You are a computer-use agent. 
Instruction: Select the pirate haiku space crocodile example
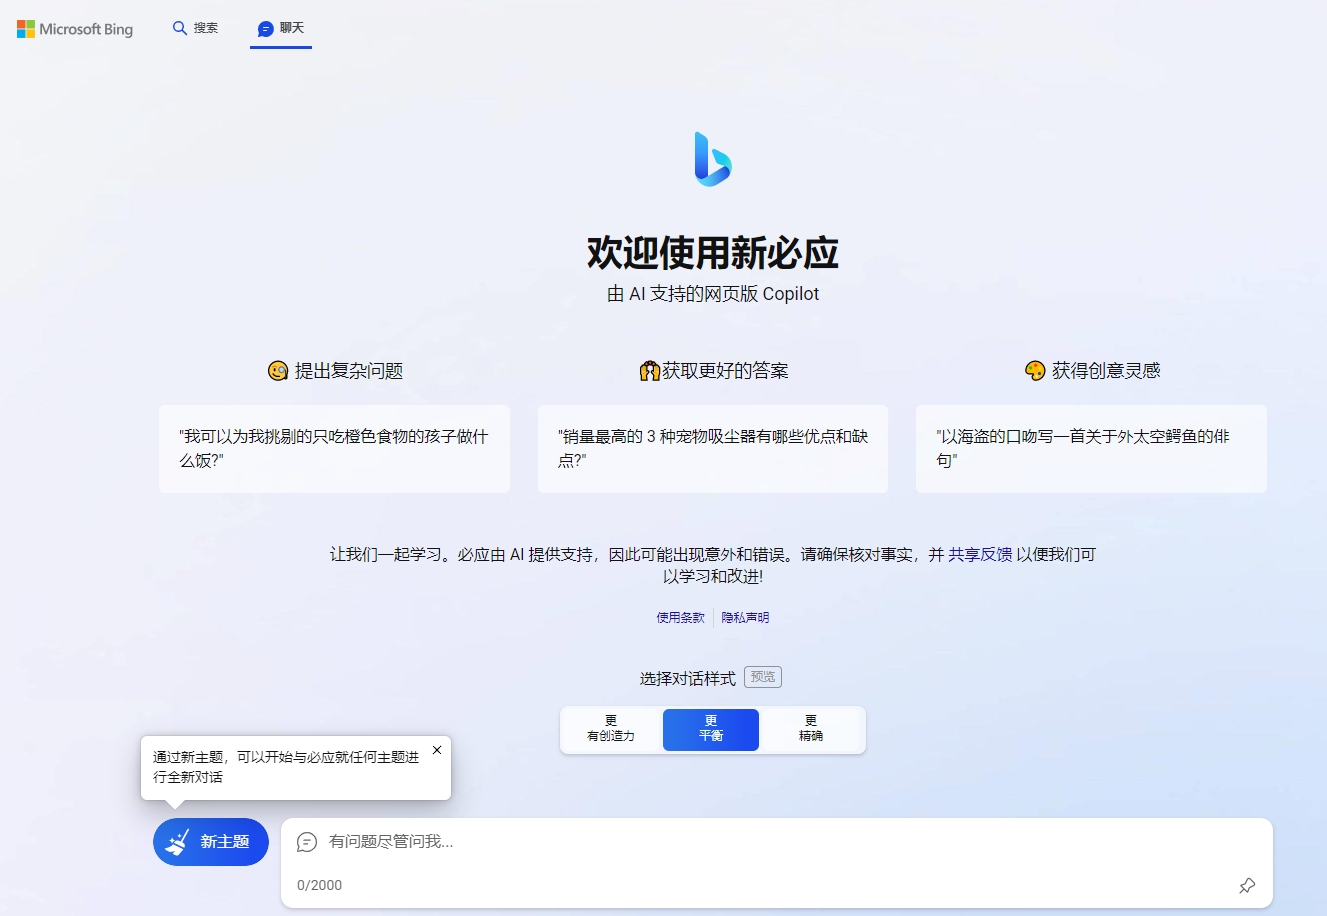tap(1091, 448)
